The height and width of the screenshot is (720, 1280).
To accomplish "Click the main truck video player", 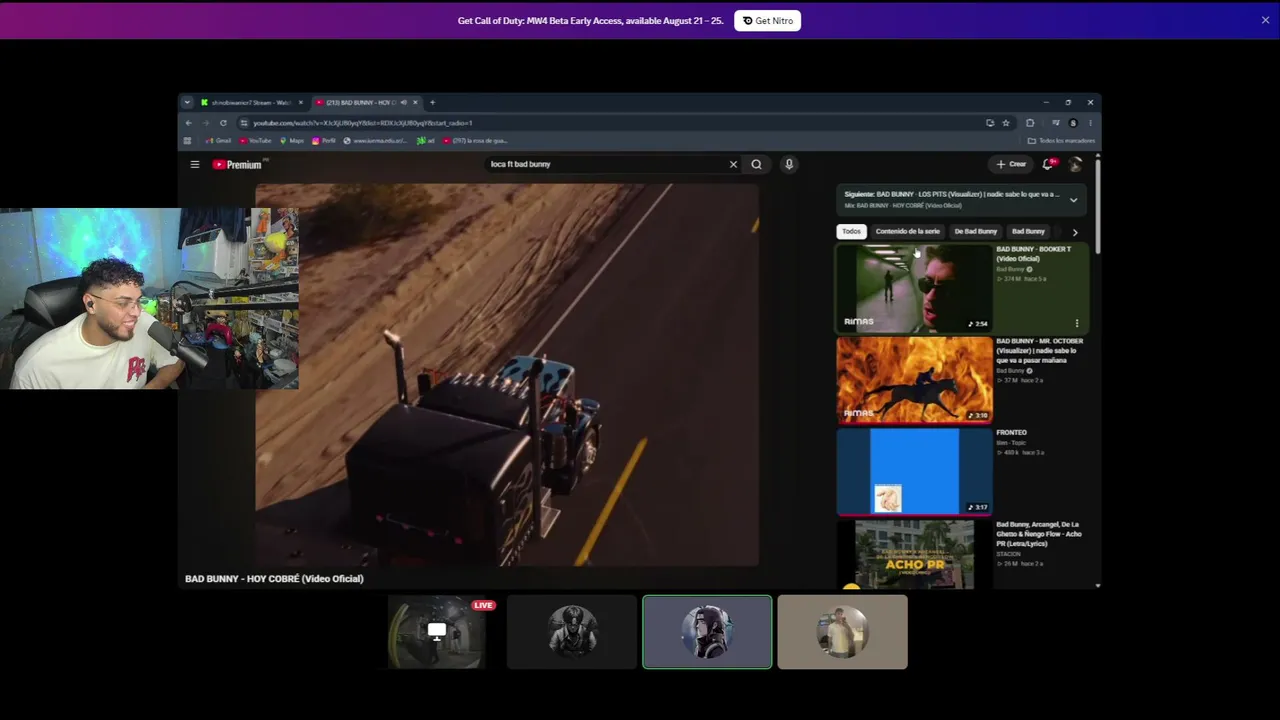I will [x=507, y=375].
